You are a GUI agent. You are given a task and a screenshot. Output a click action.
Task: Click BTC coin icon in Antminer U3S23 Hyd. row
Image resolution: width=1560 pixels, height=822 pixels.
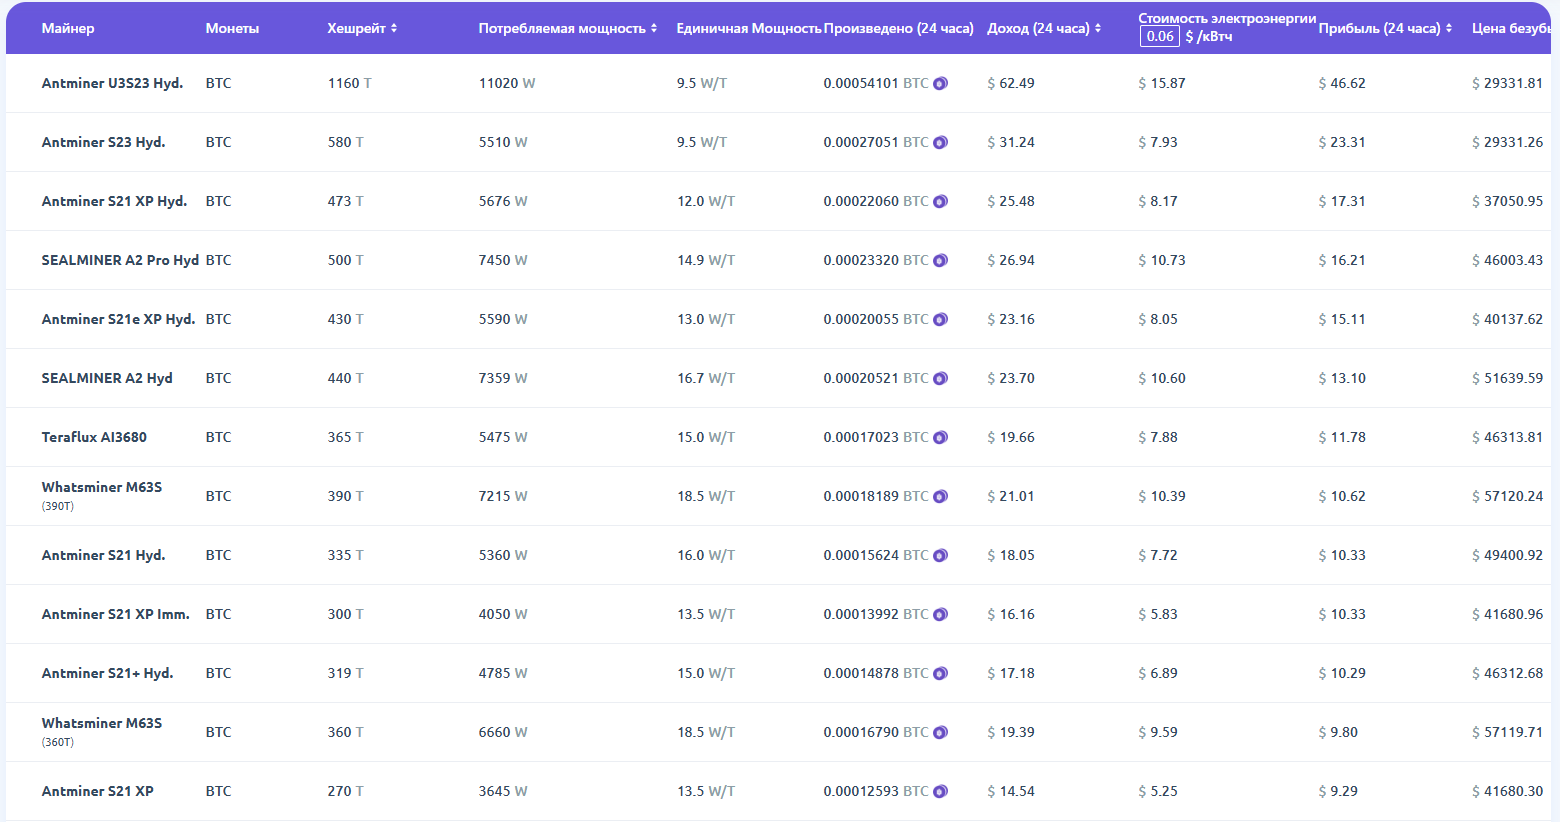pos(940,84)
